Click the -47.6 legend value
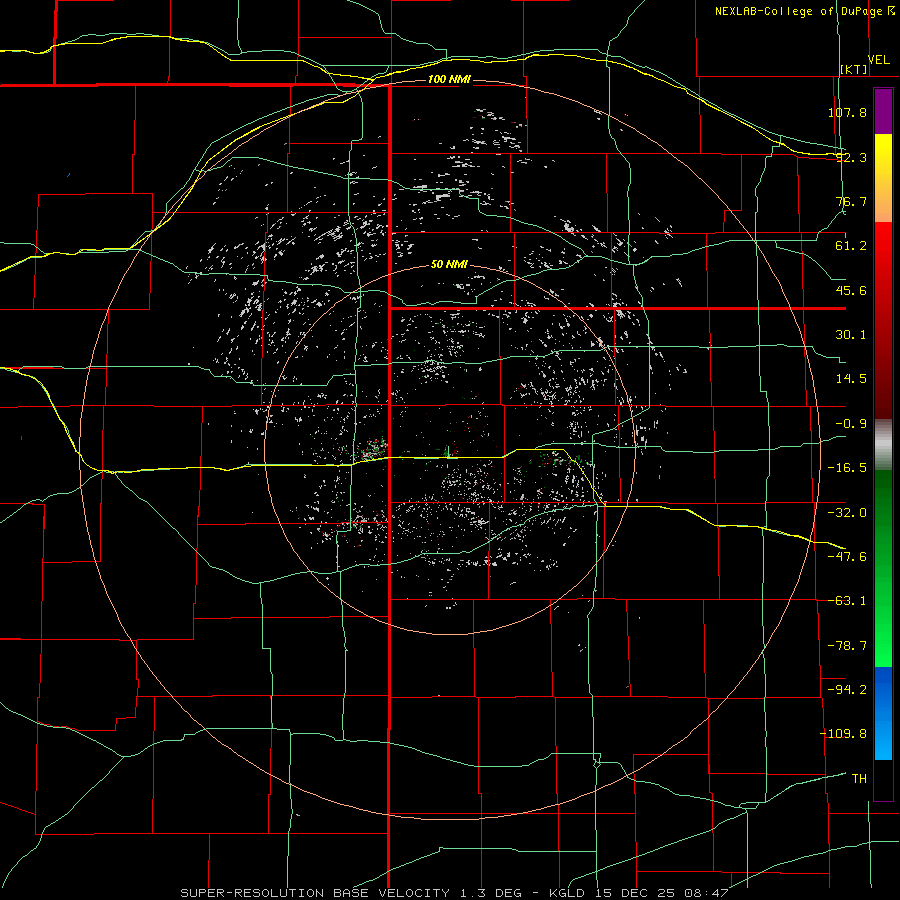This screenshot has height=900, width=900. [847, 557]
